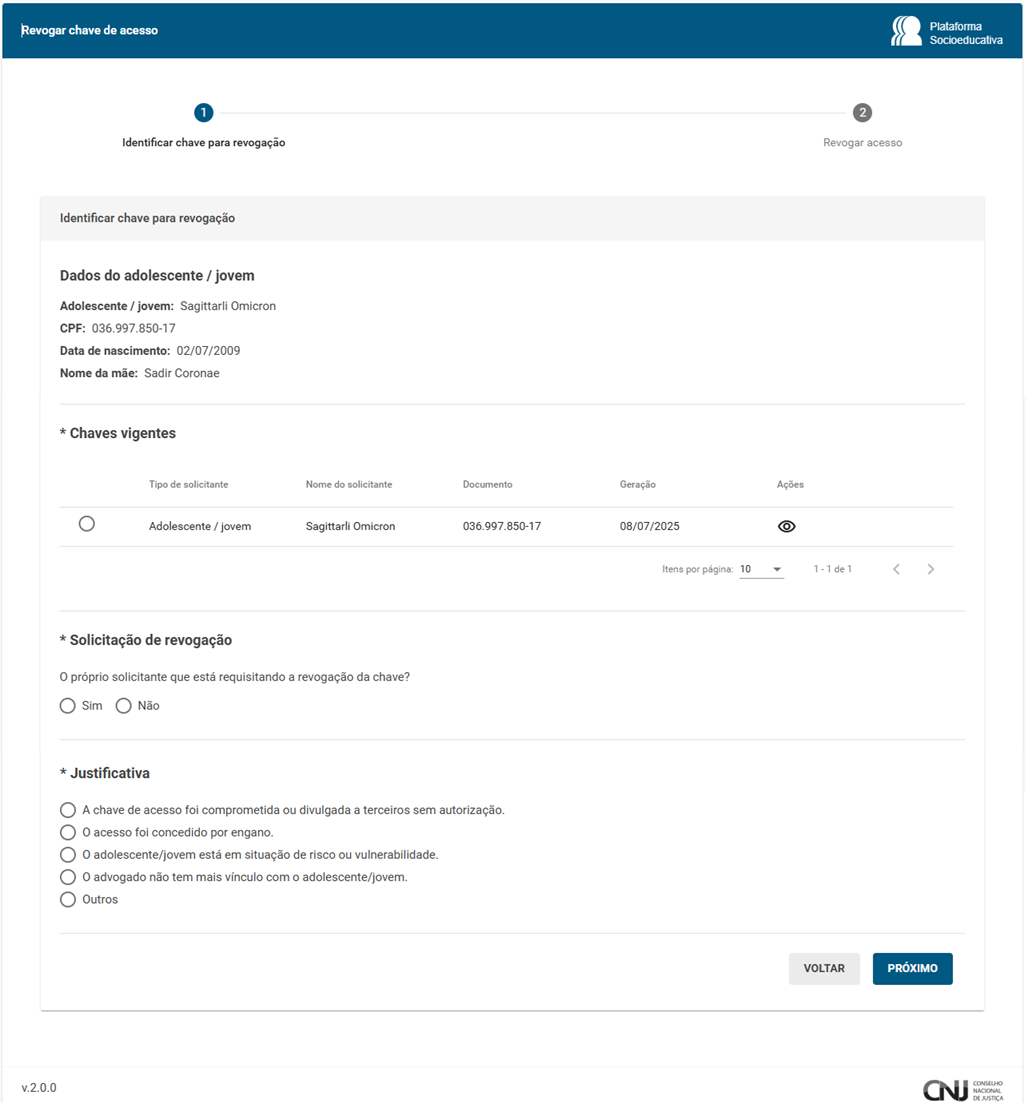Viewport: 1028px width, 1115px height.
Task: Select justification: key was compromised
Action: (68, 810)
